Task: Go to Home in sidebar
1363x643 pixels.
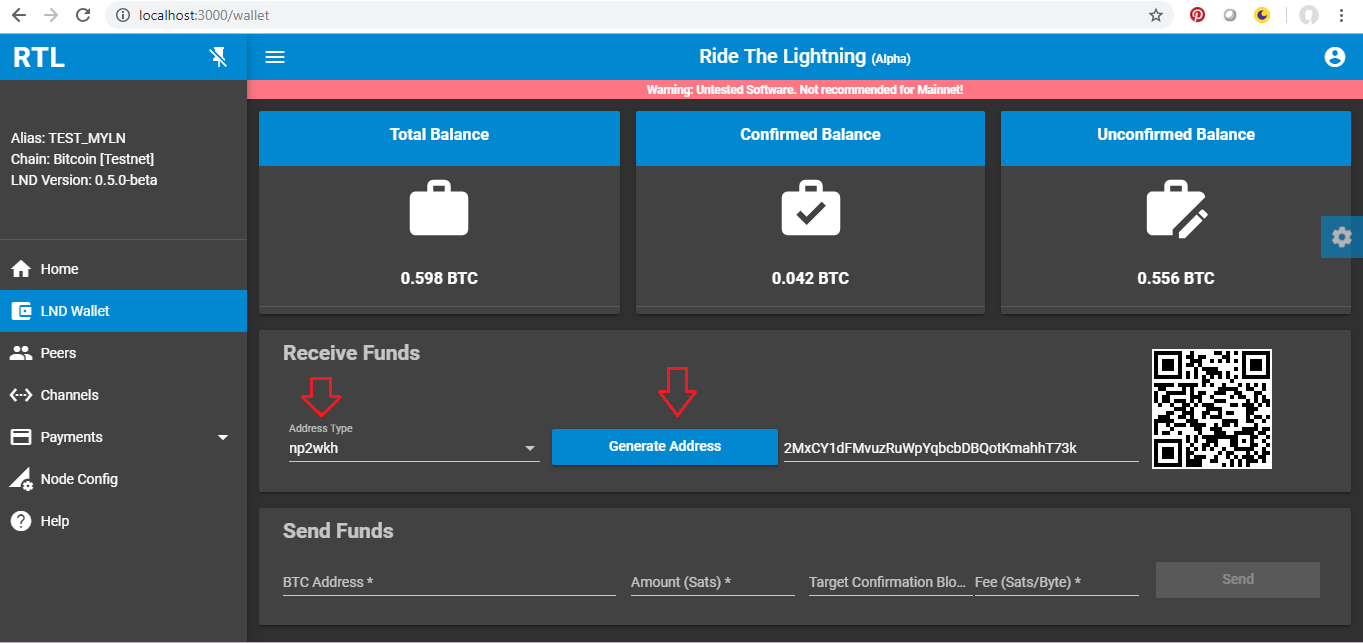Action: pyautogui.click(x=123, y=269)
